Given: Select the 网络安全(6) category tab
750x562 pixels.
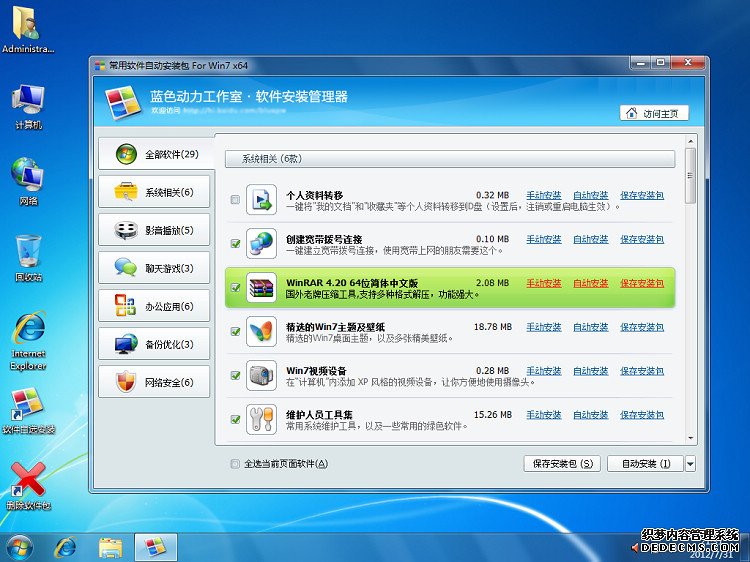Looking at the screenshot, I should [x=154, y=382].
